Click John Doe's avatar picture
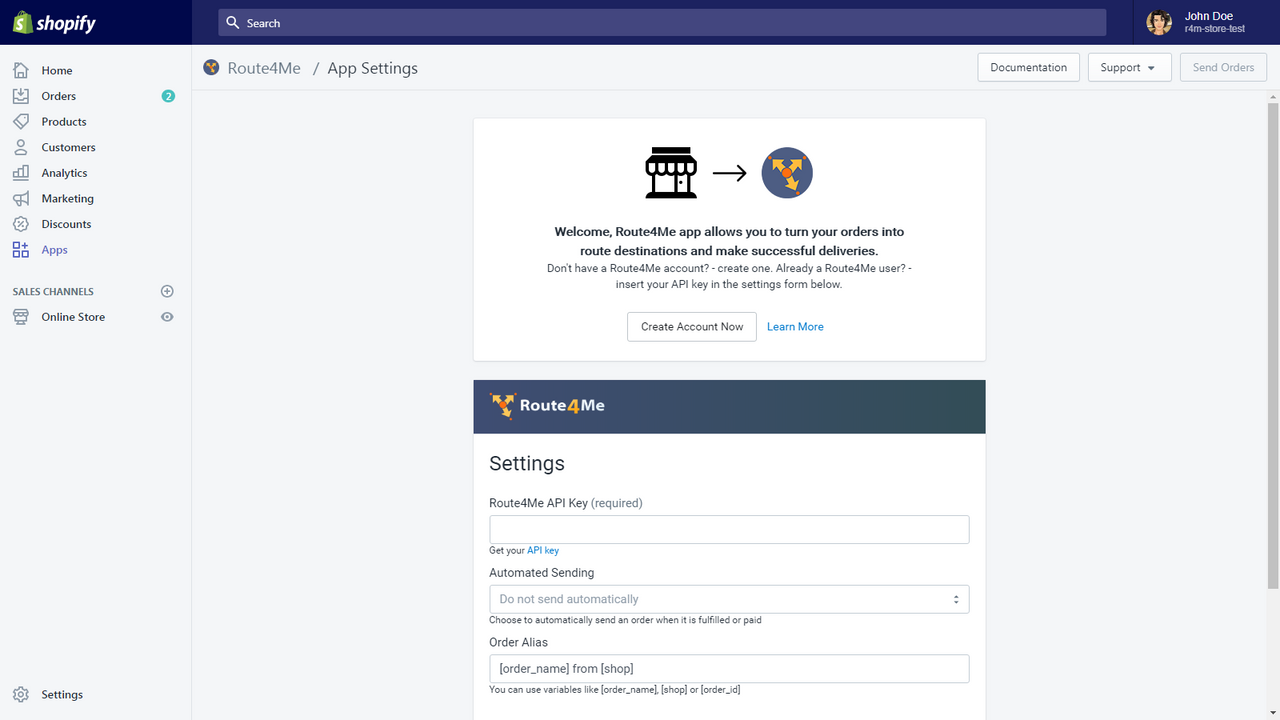This screenshot has height=720, width=1280. (x=1159, y=22)
